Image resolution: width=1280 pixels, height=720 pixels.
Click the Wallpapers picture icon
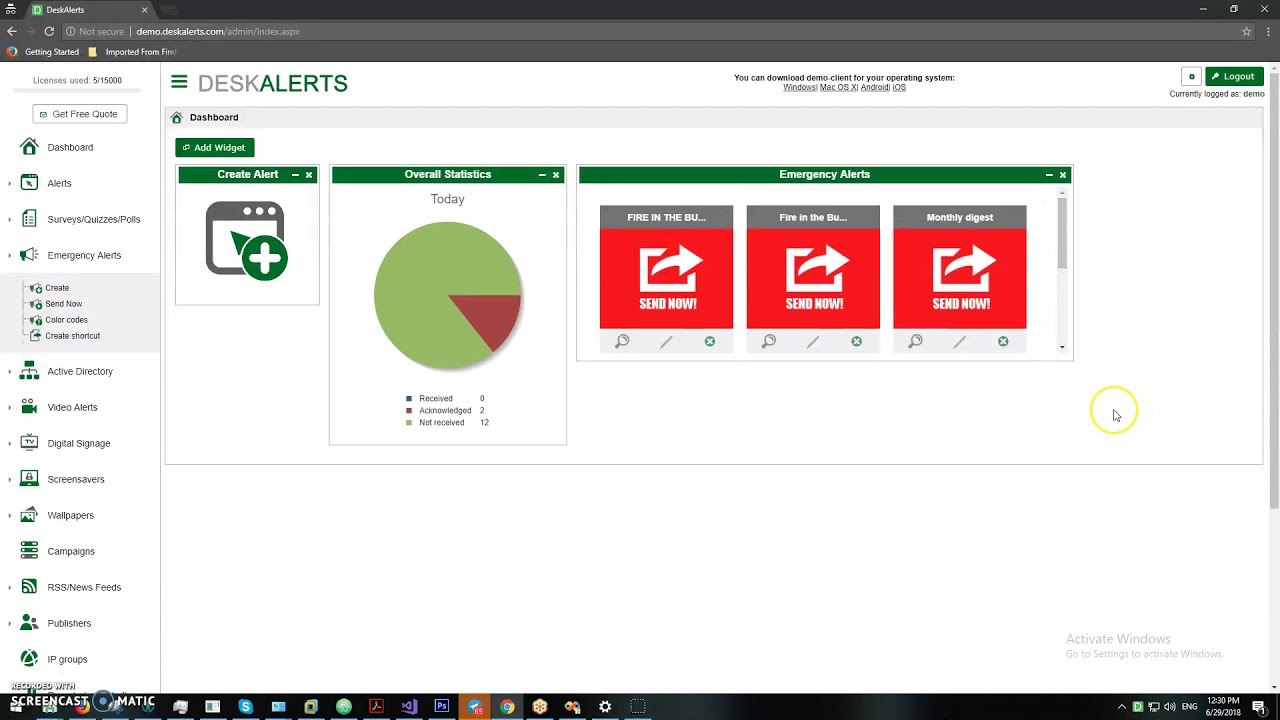coord(29,515)
